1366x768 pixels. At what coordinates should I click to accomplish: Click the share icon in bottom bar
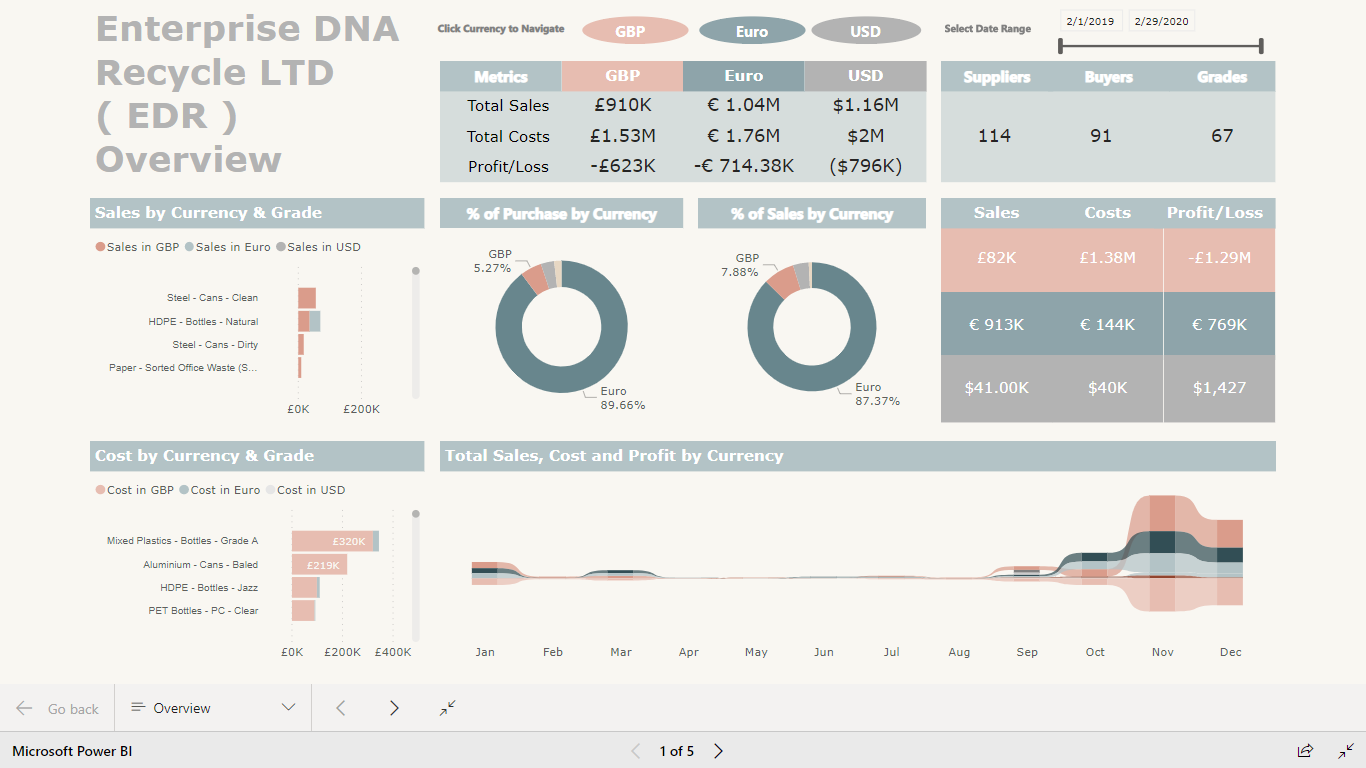1305,751
